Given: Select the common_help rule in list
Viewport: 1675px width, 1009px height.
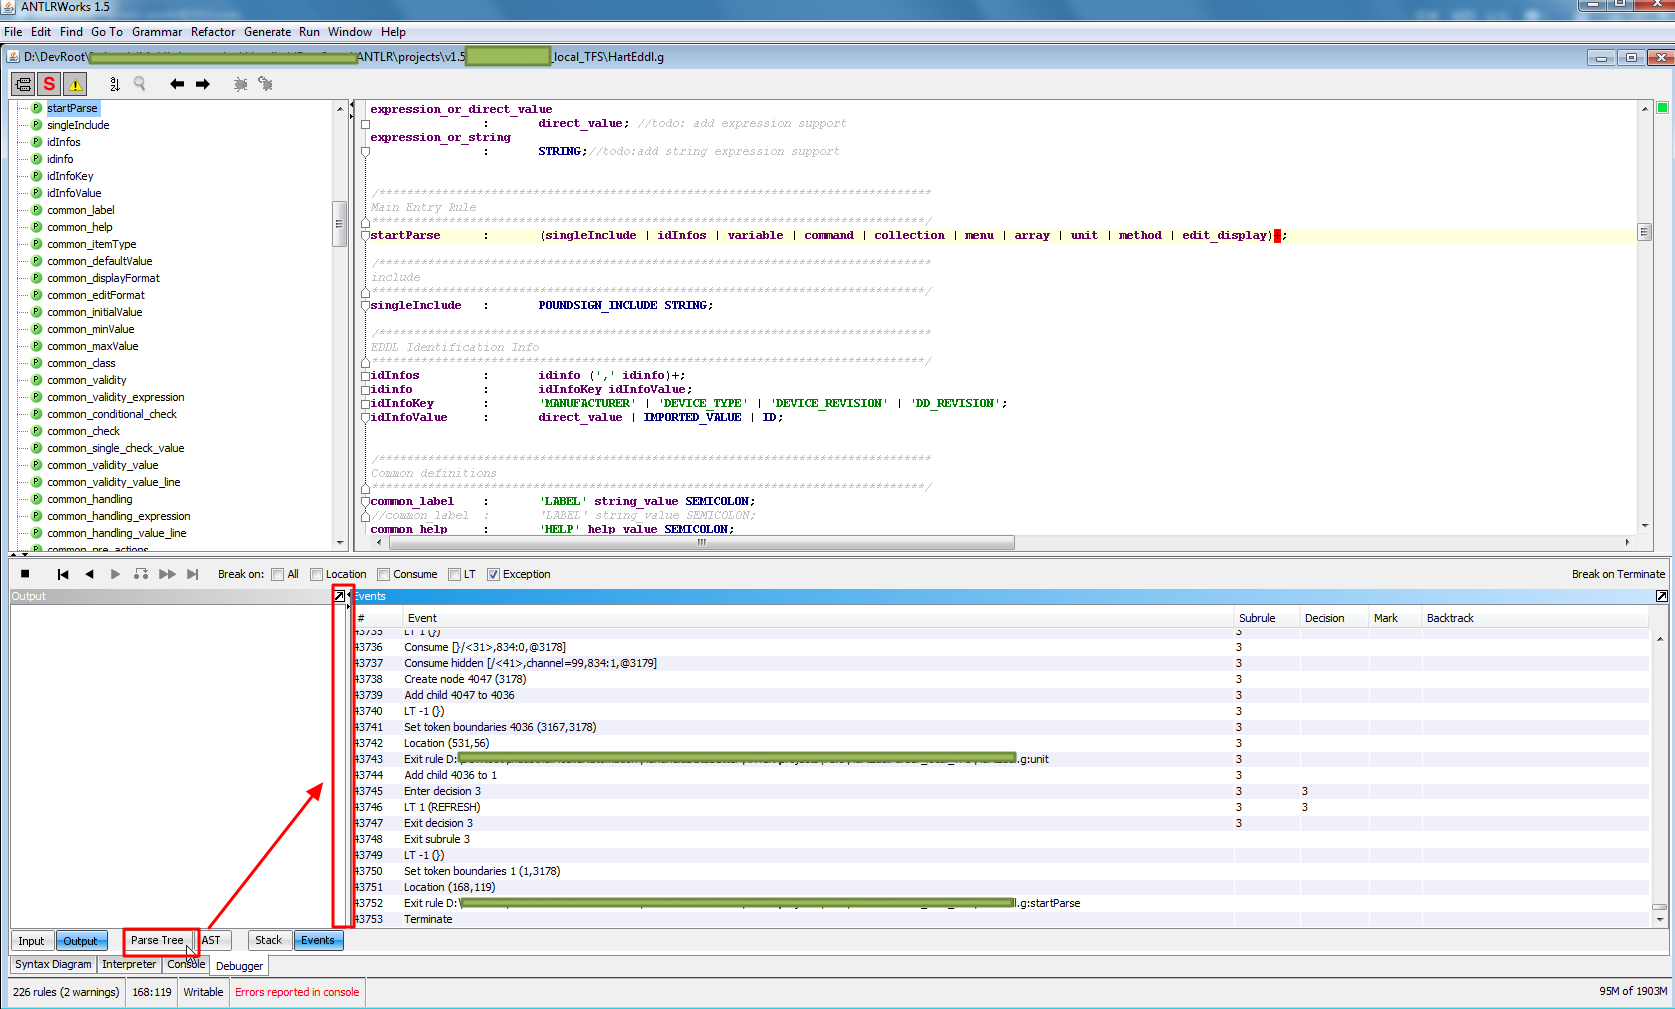Looking at the screenshot, I should (x=80, y=227).
